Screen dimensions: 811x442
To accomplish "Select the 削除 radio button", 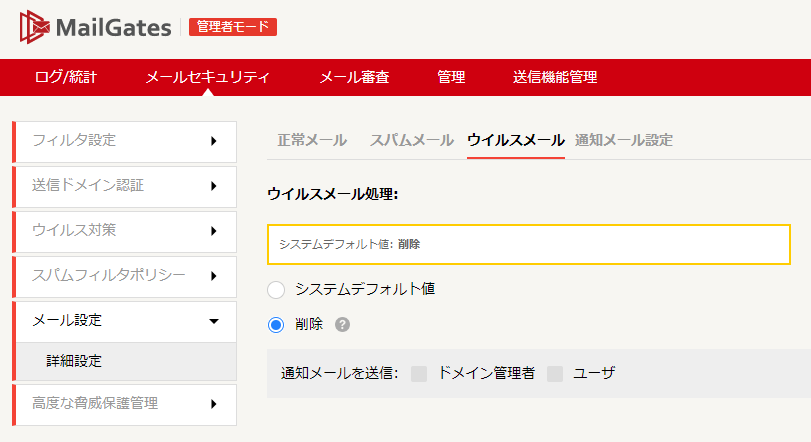I will (276, 325).
